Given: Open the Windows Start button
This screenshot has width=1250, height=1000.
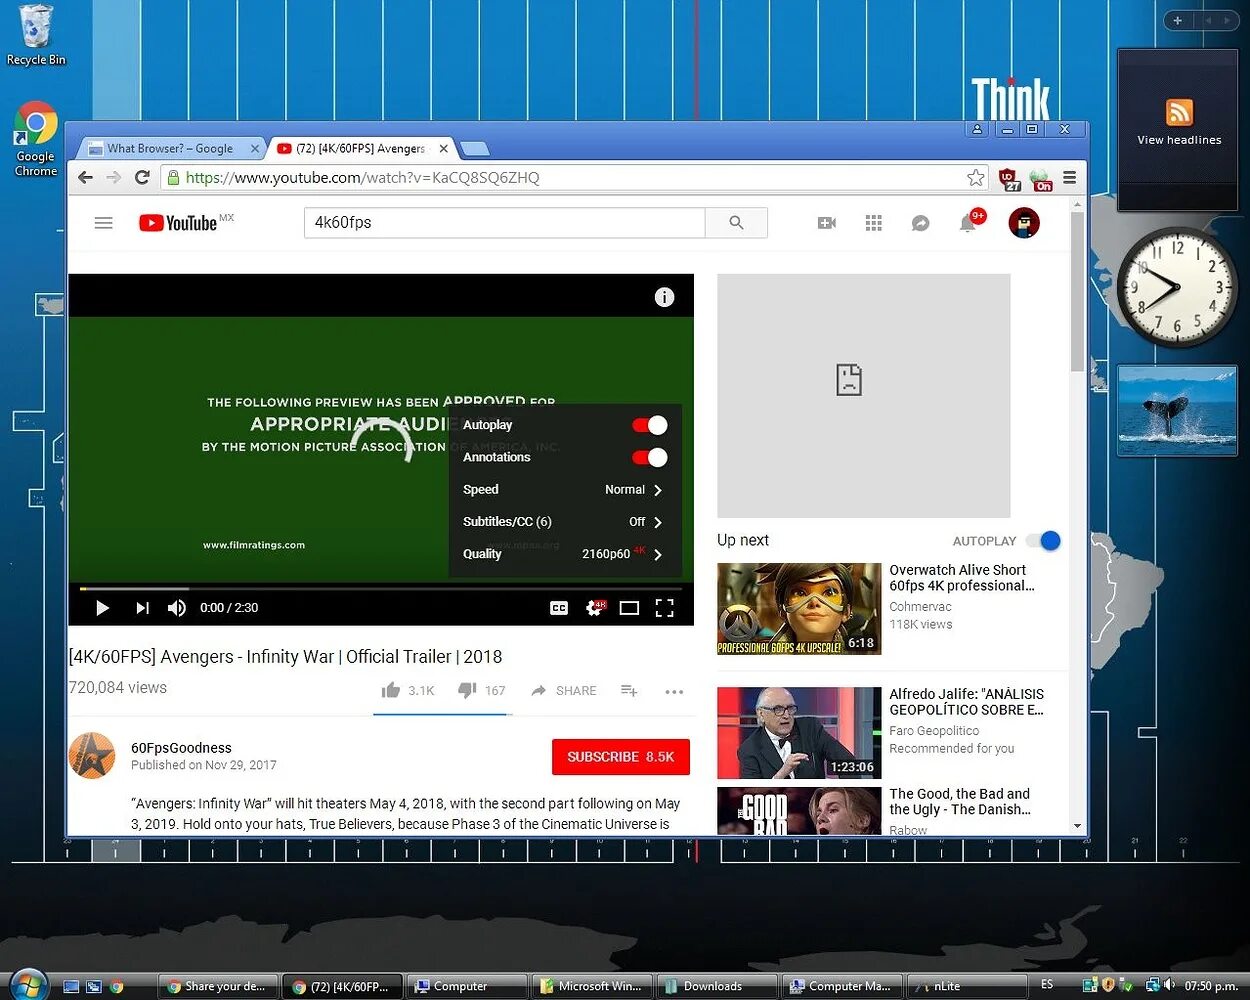Looking at the screenshot, I should coord(28,985).
